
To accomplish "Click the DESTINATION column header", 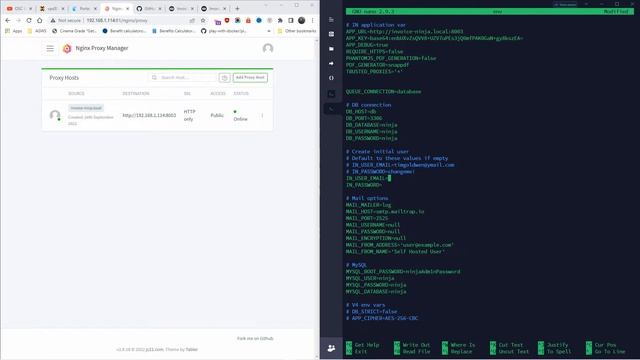I will click(x=136, y=93).
